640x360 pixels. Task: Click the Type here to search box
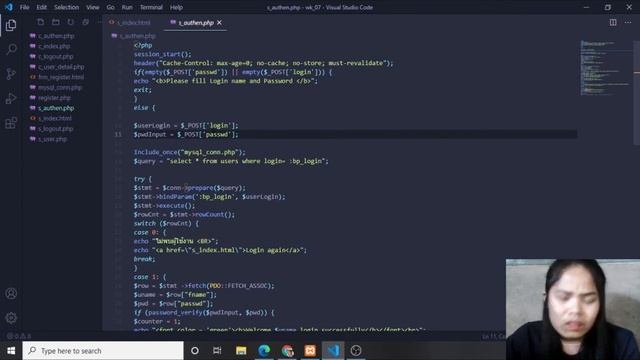coord(103,351)
